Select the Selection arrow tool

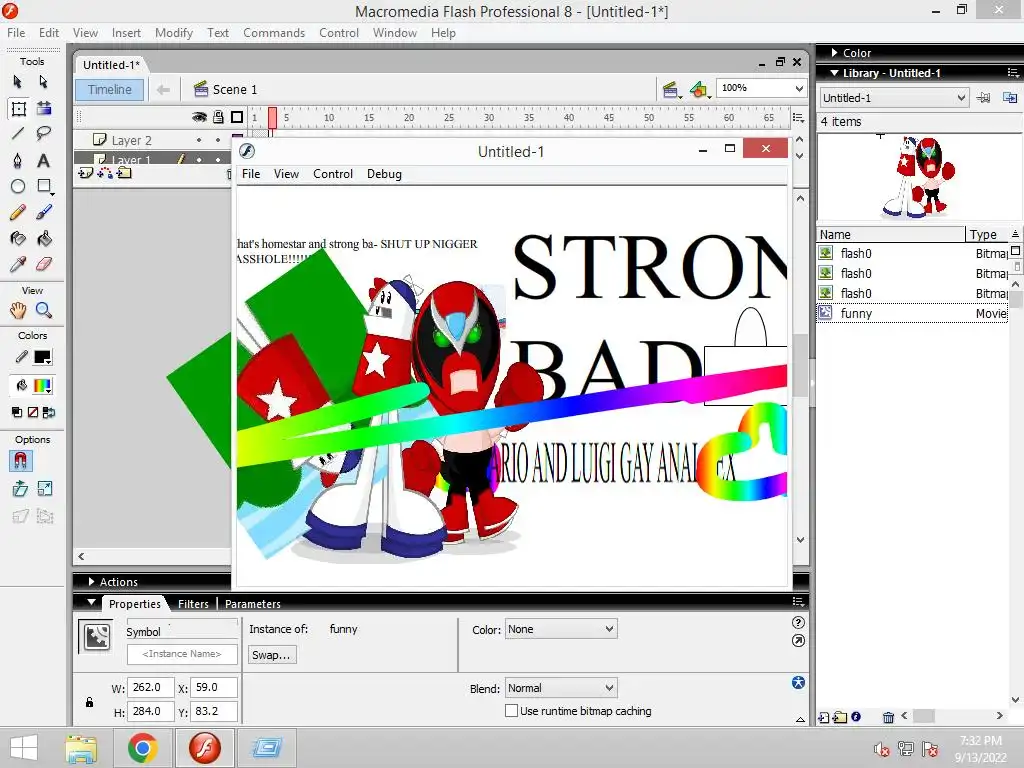[18, 82]
